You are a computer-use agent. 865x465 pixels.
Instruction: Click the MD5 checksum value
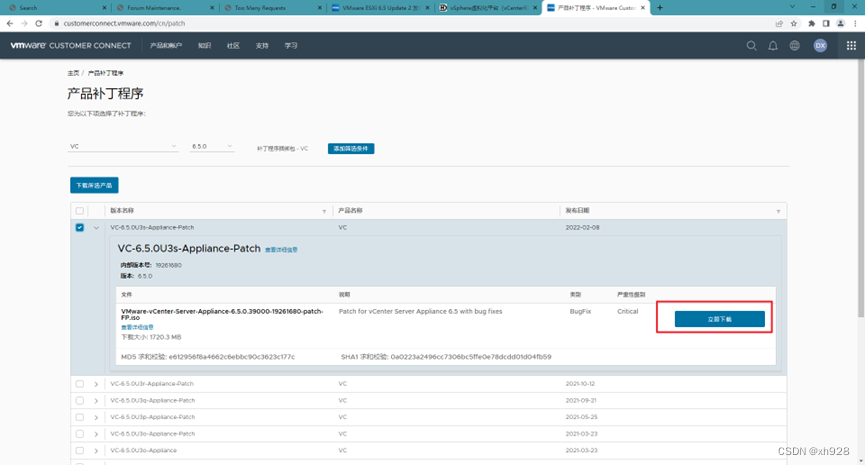point(232,357)
